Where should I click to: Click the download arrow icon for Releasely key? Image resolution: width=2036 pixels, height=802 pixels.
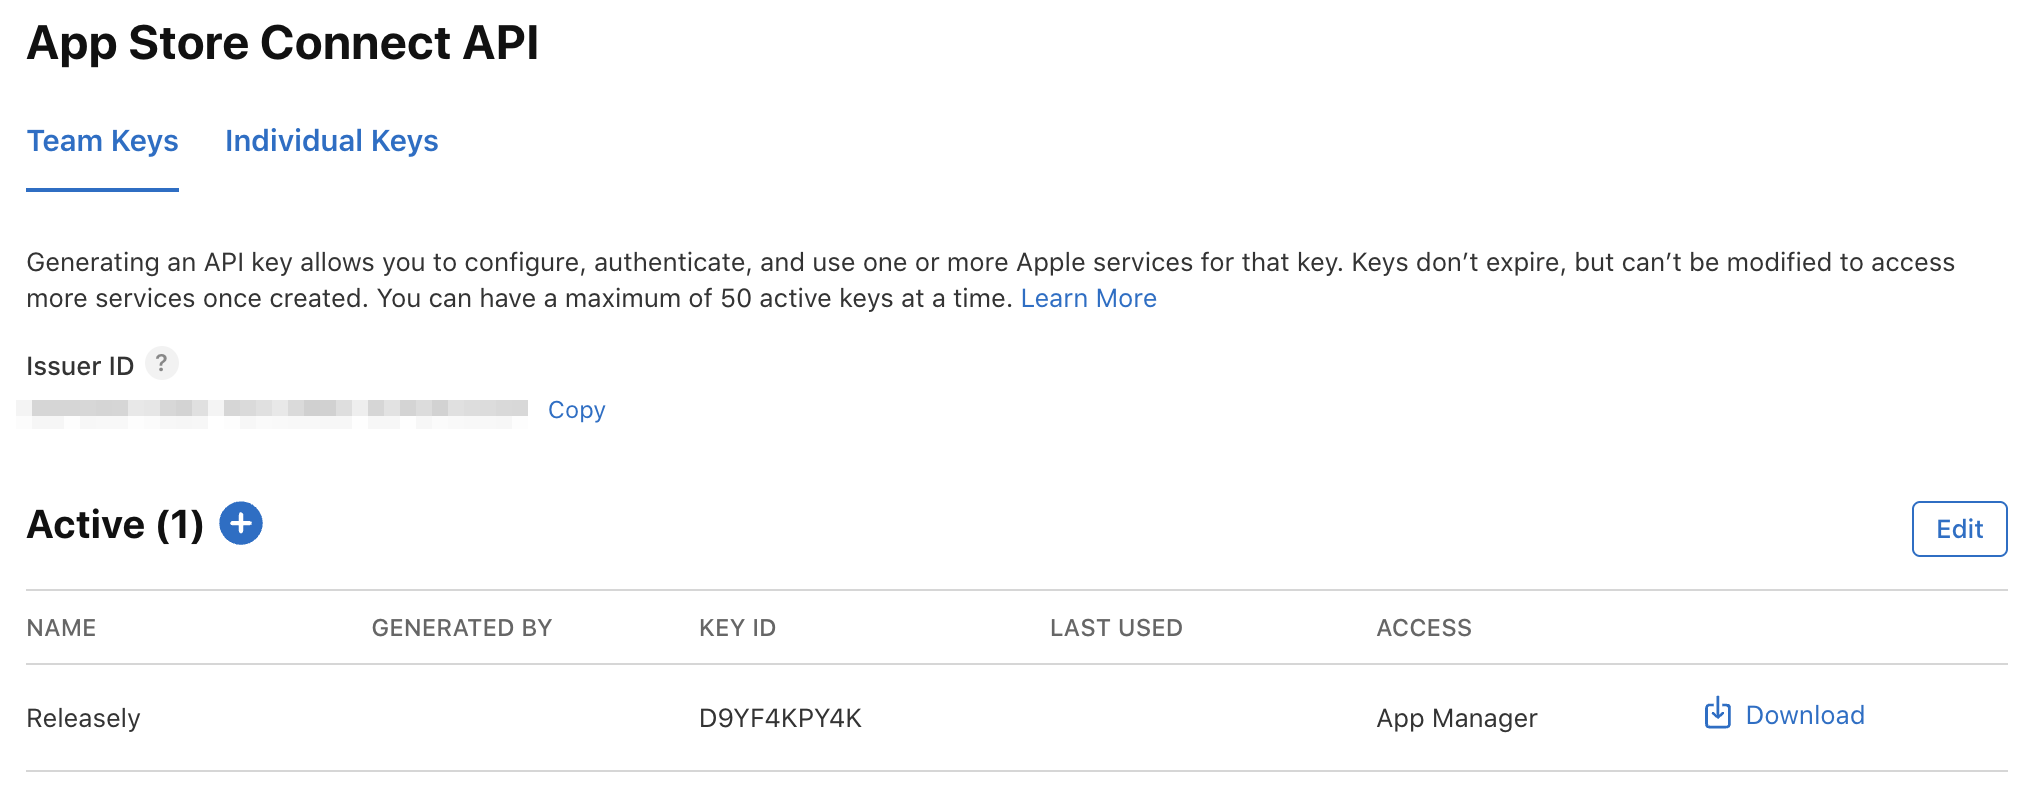pos(1717,714)
